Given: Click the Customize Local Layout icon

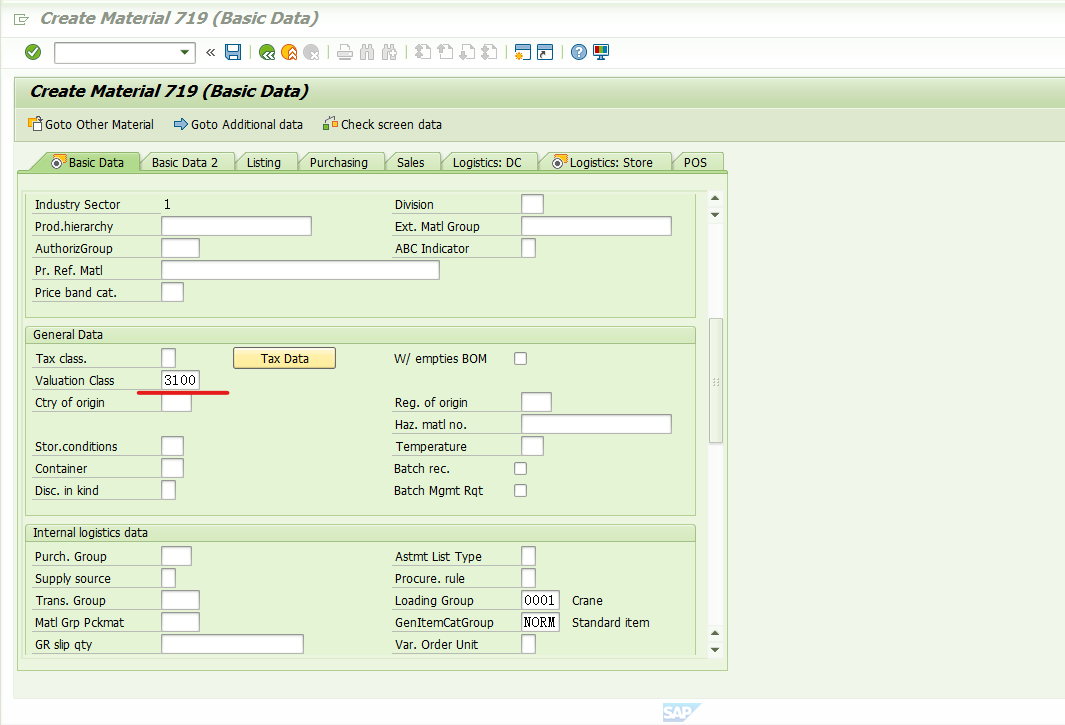Looking at the screenshot, I should [x=600, y=52].
